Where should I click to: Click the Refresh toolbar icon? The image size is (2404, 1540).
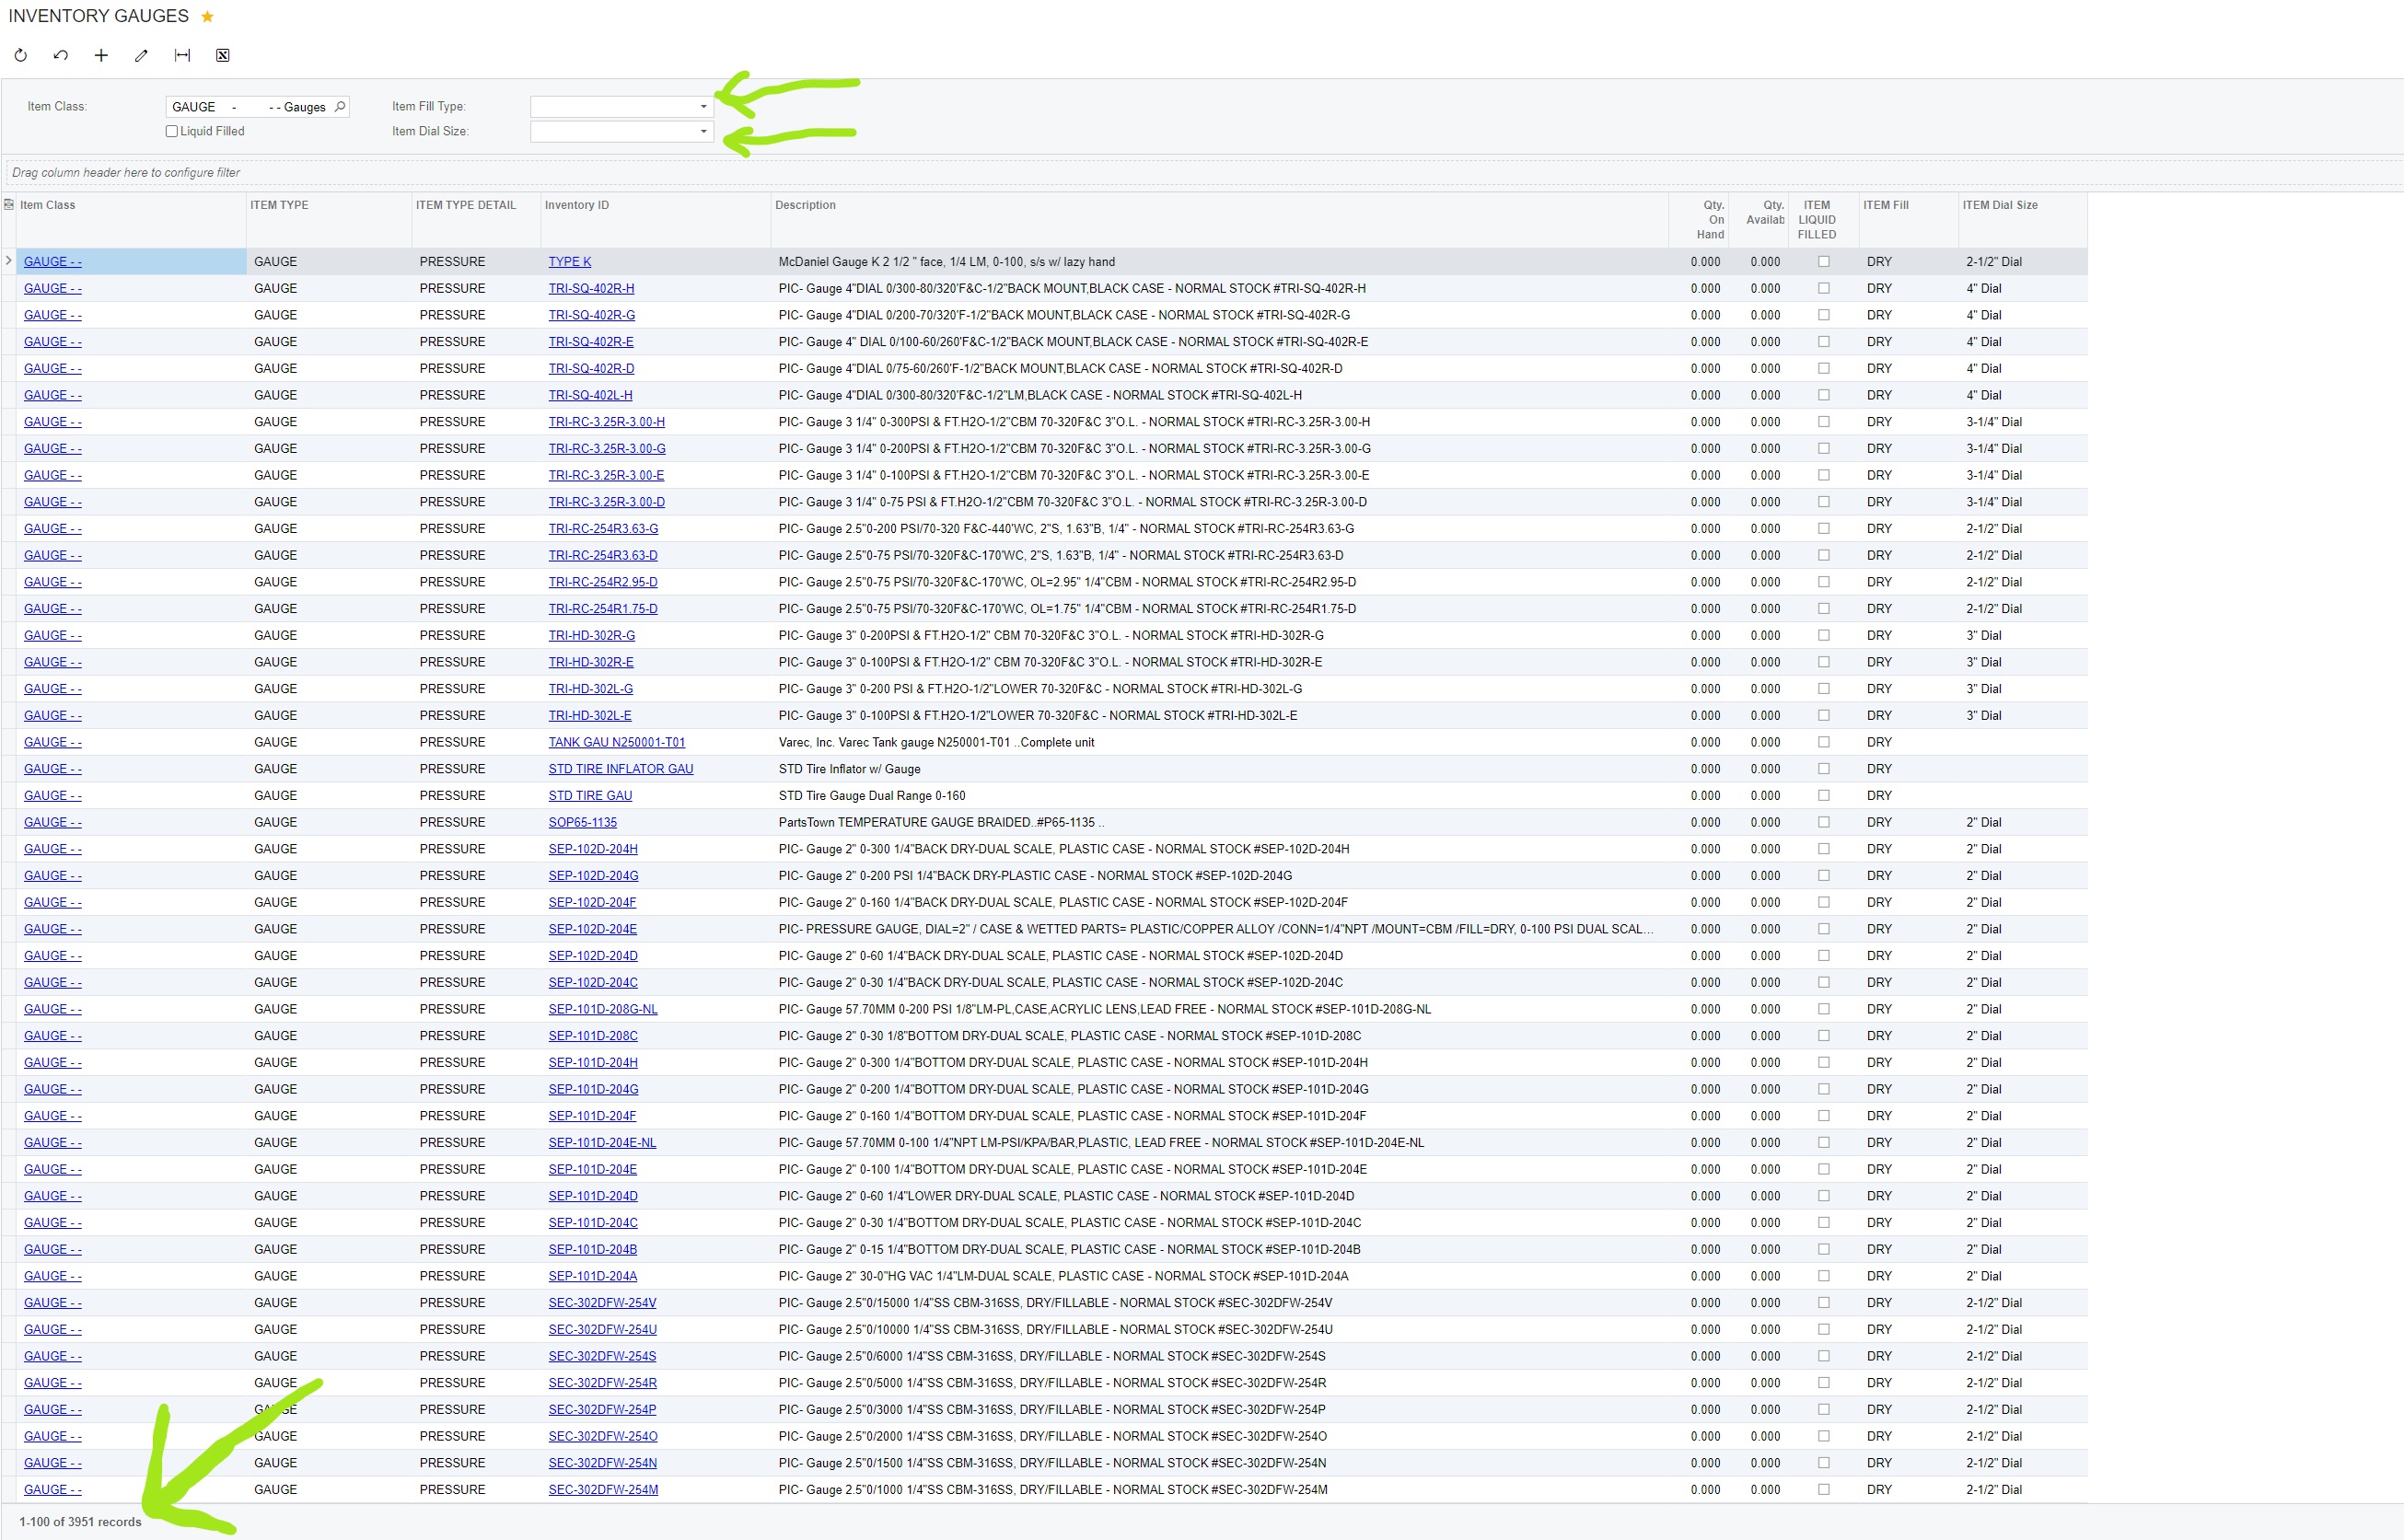tap(20, 55)
